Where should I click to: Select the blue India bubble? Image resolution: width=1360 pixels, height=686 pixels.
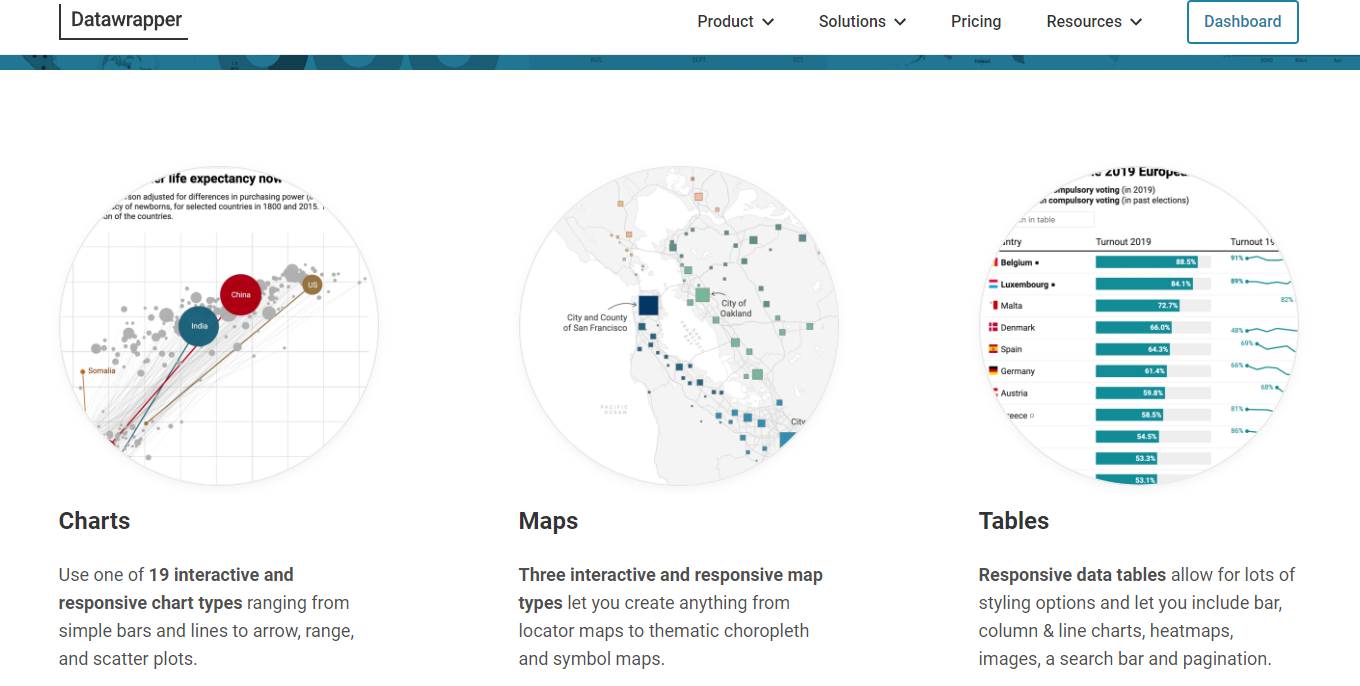click(x=199, y=326)
